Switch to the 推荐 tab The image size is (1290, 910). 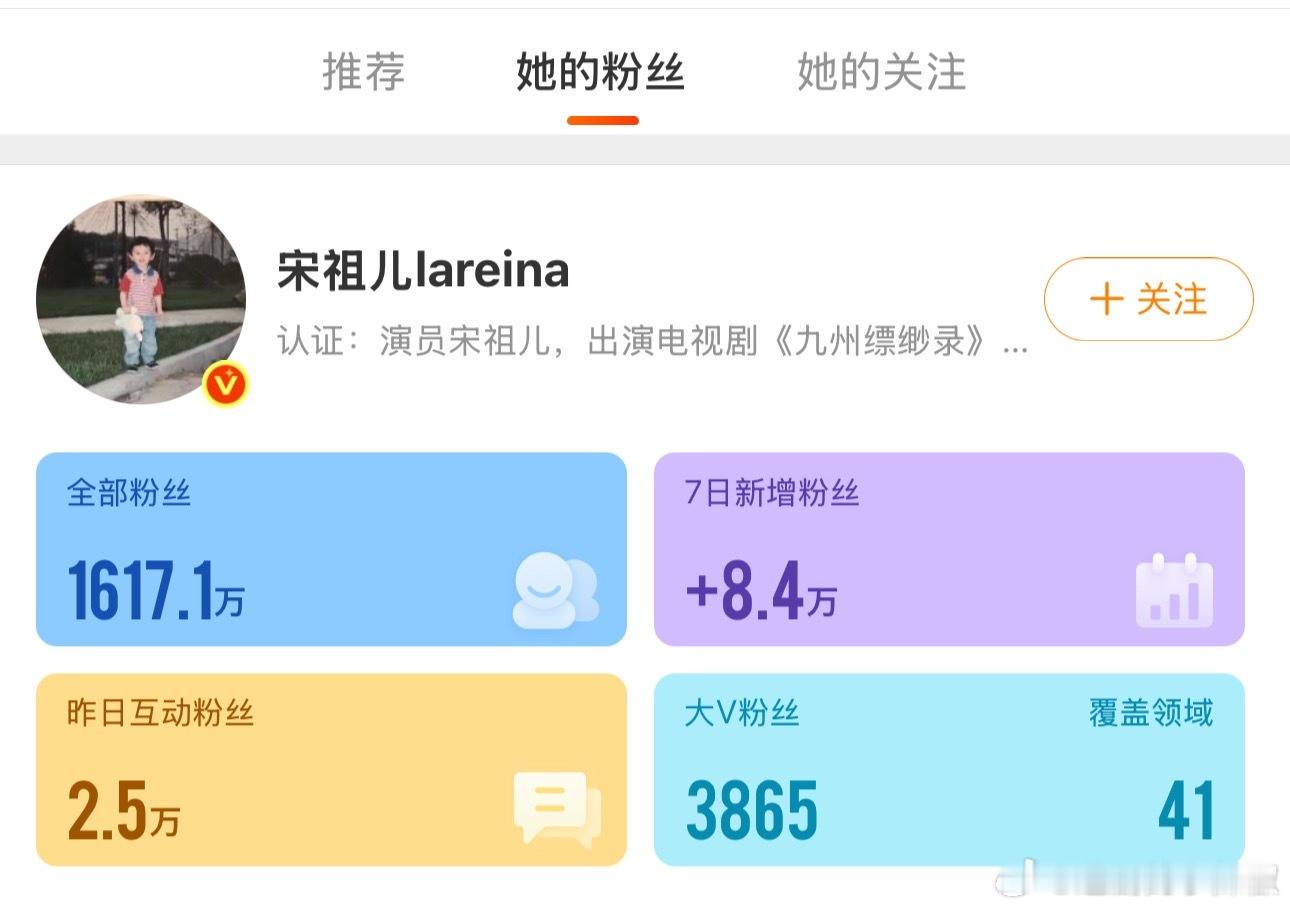point(363,72)
